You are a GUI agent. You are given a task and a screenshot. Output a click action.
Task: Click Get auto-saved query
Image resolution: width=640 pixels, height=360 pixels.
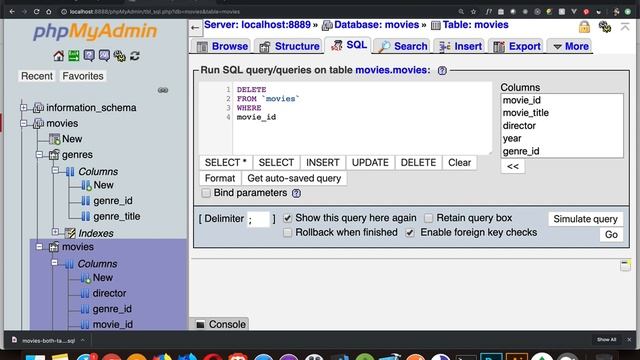point(294,178)
